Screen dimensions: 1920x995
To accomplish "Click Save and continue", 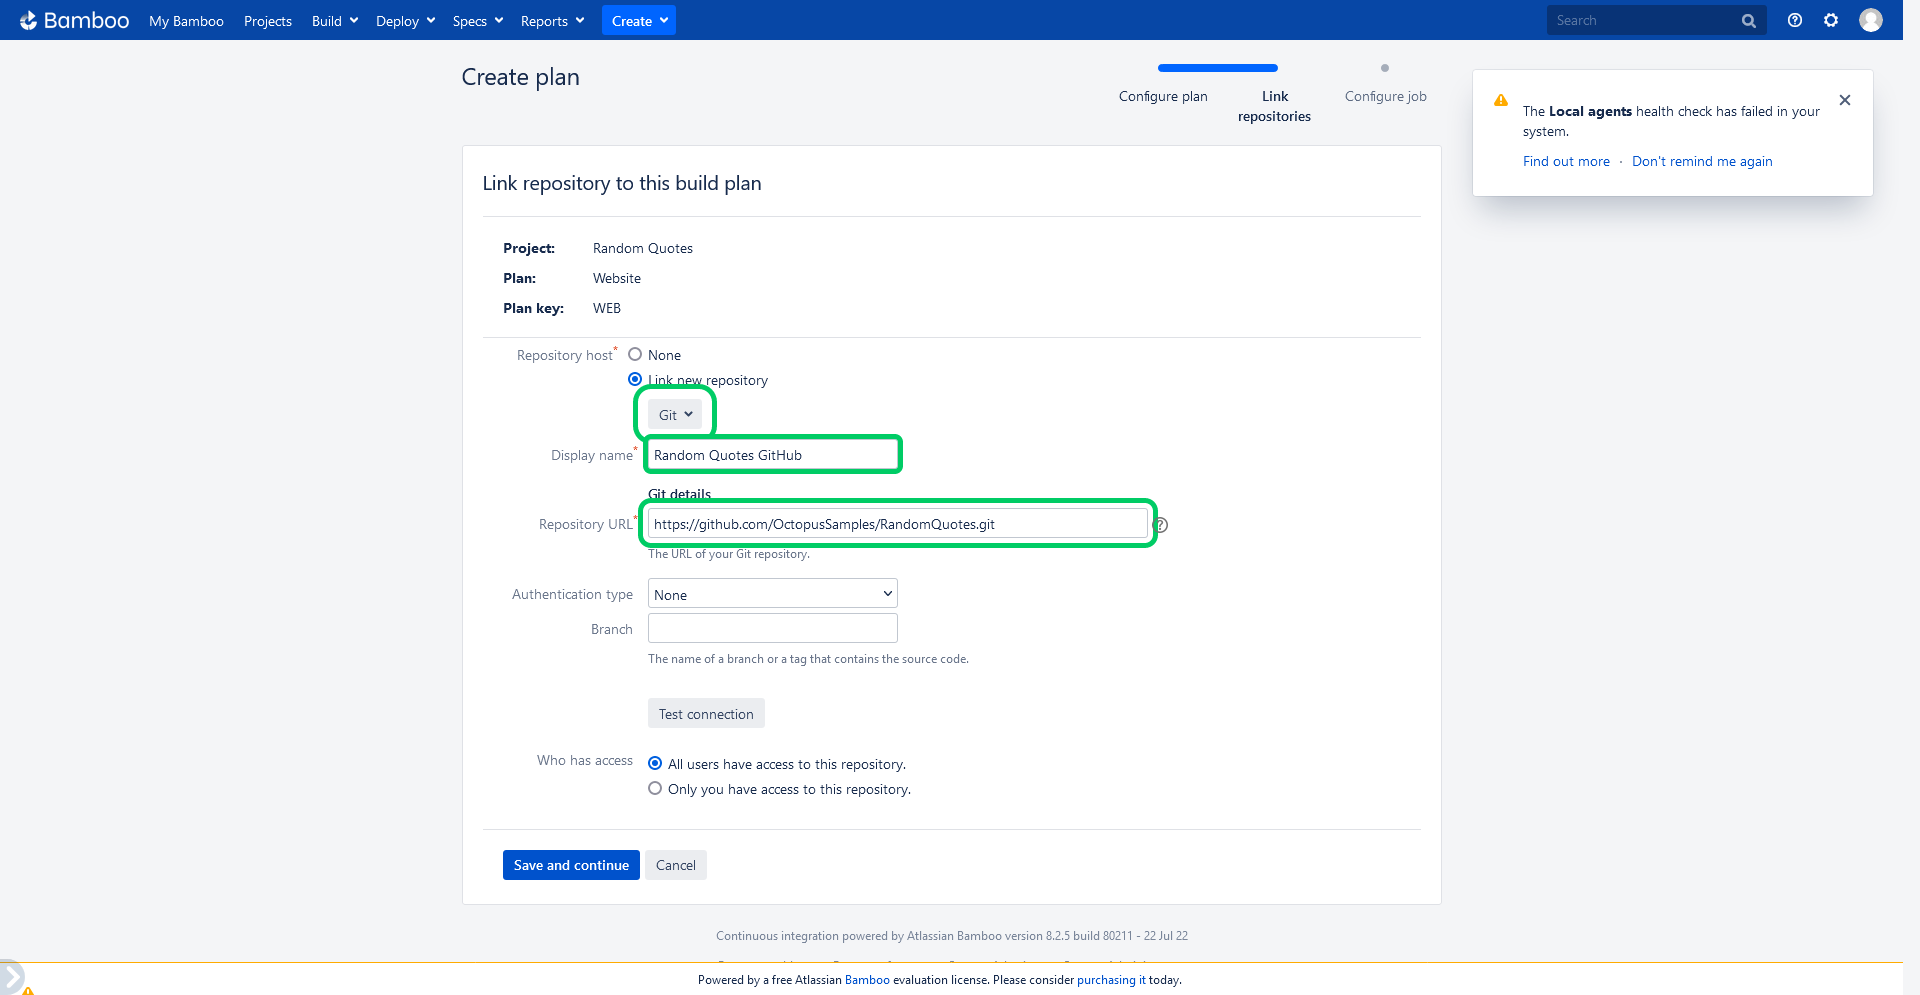I will [x=571, y=865].
